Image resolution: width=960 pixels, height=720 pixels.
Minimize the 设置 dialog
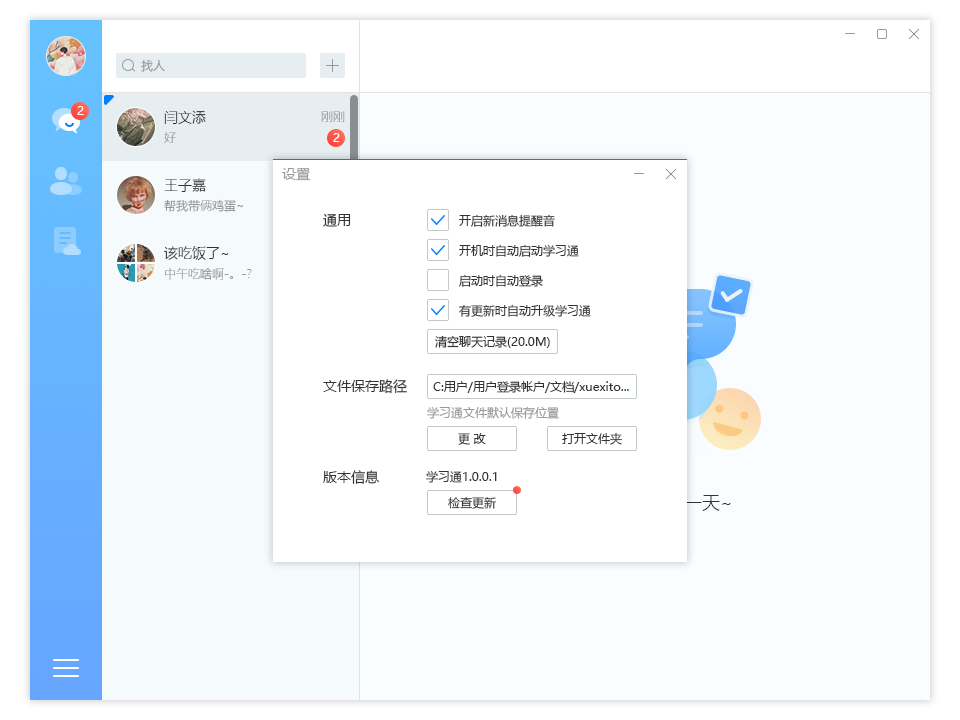[639, 174]
